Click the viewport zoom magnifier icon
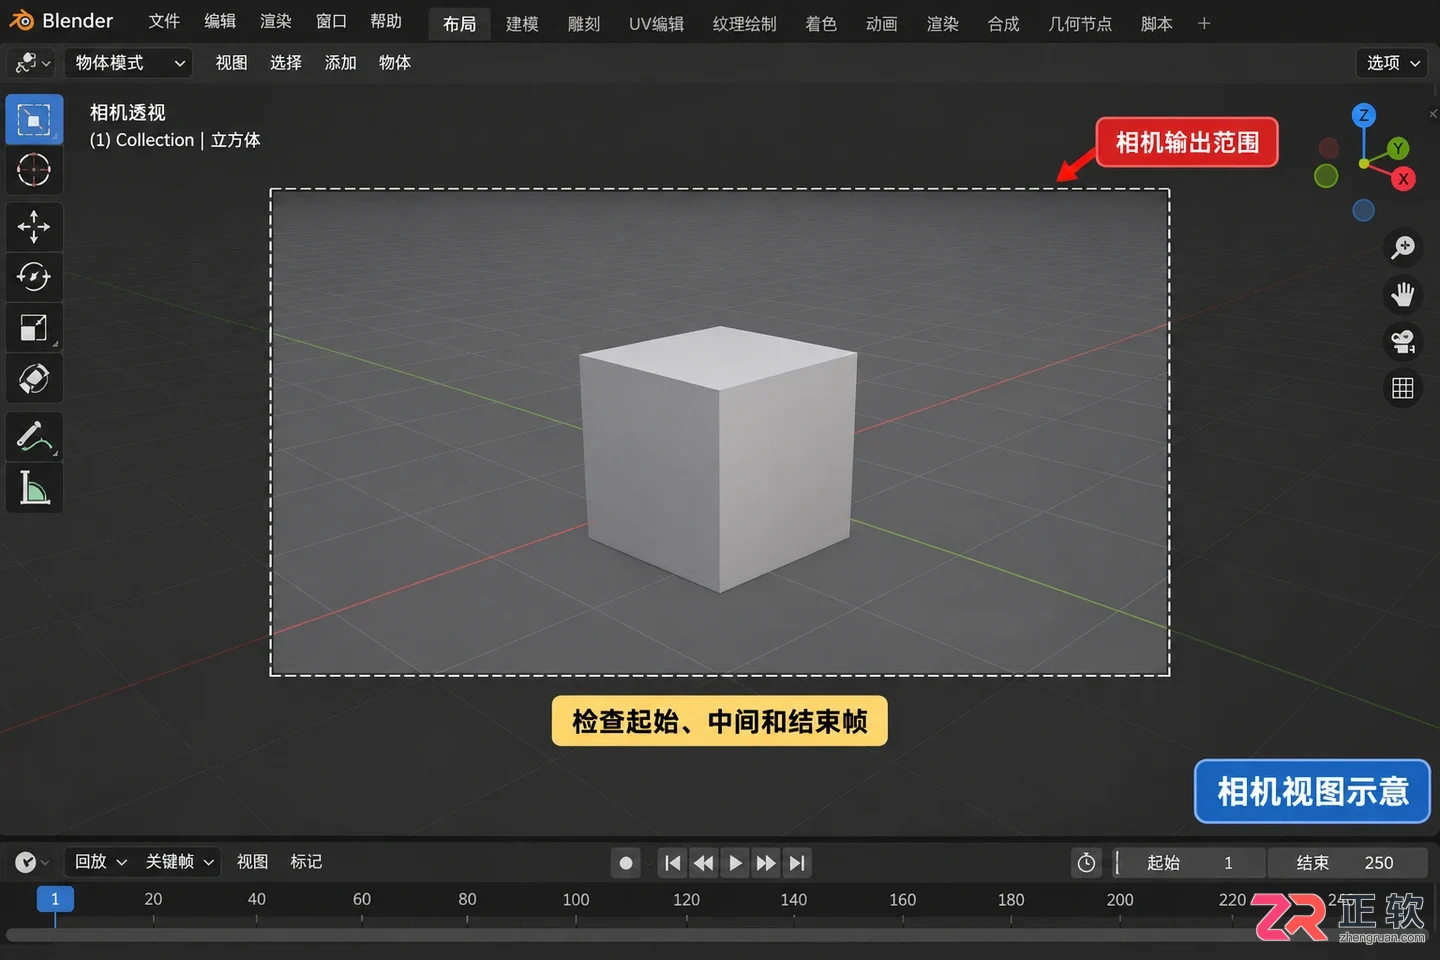 (x=1403, y=247)
